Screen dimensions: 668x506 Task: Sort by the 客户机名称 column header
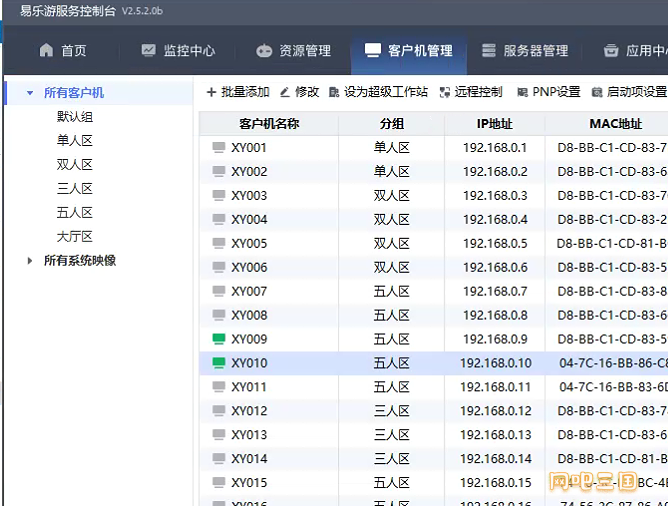(x=269, y=124)
